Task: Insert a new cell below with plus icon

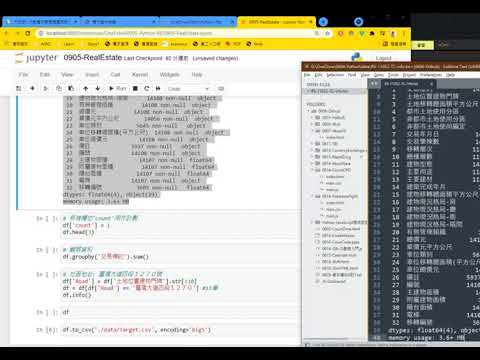Action: click(x=32, y=88)
